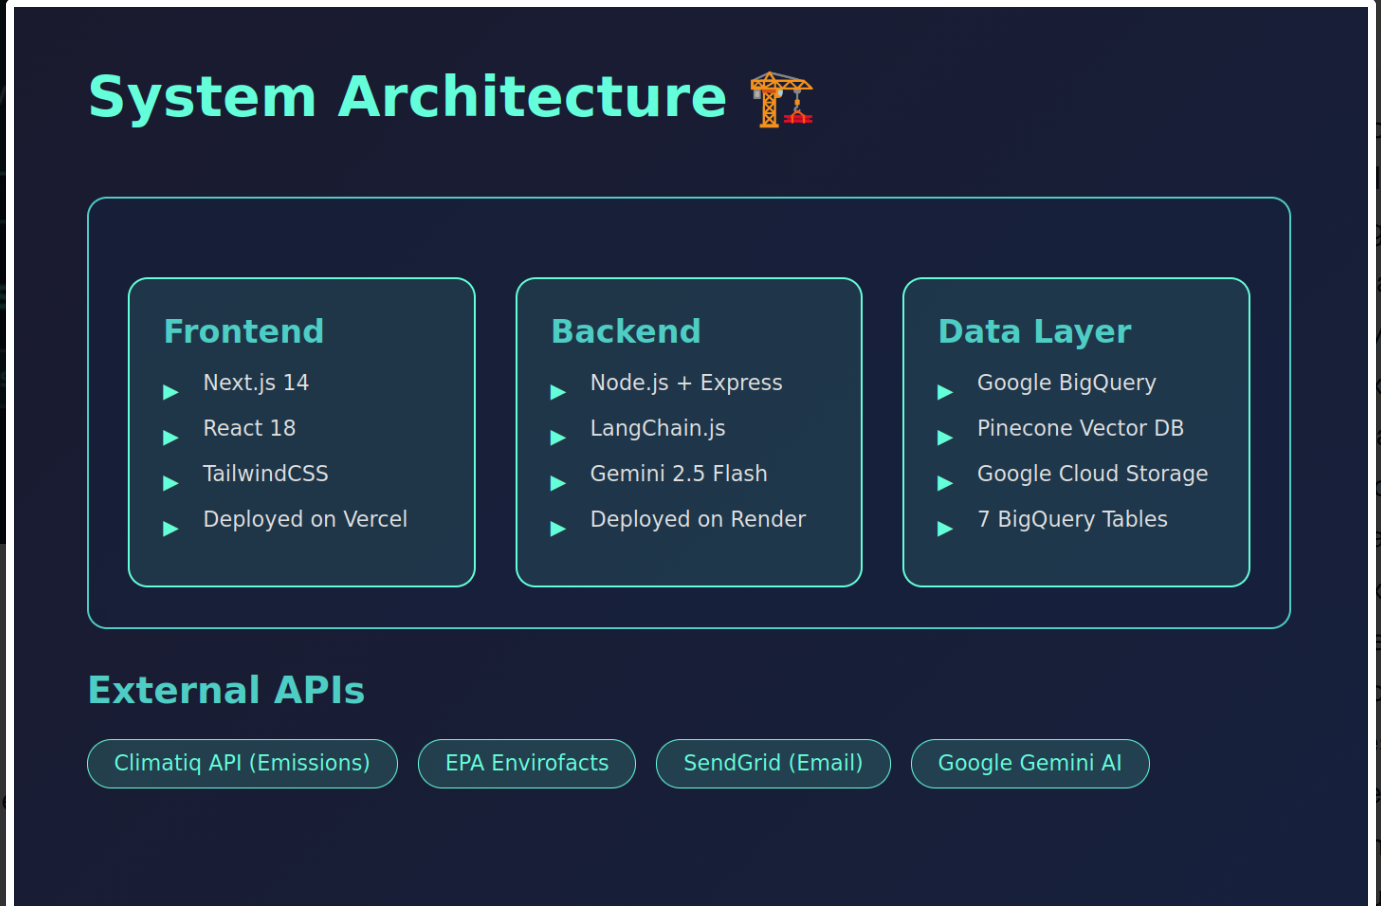Select the Node.js + Express item
Image resolution: width=1381 pixels, height=906 pixels.
coord(686,383)
